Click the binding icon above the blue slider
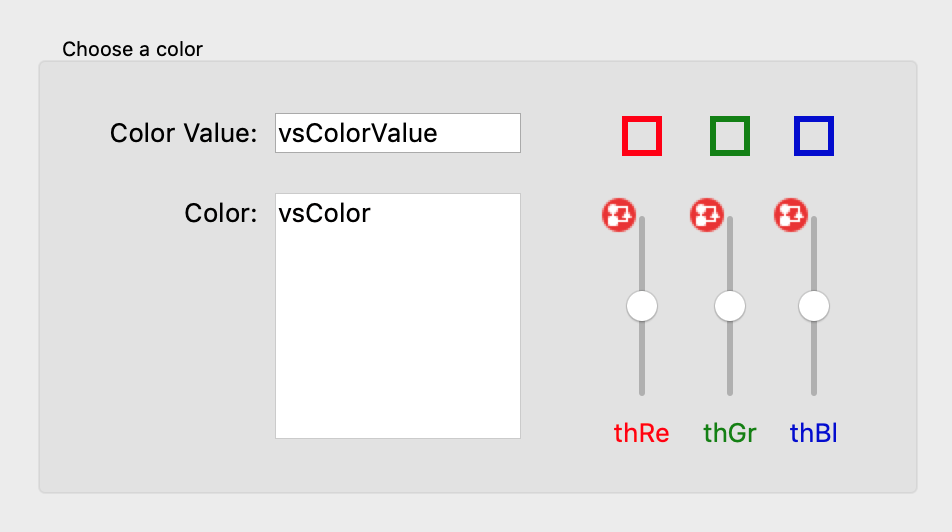This screenshot has width=952, height=532. point(791,214)
